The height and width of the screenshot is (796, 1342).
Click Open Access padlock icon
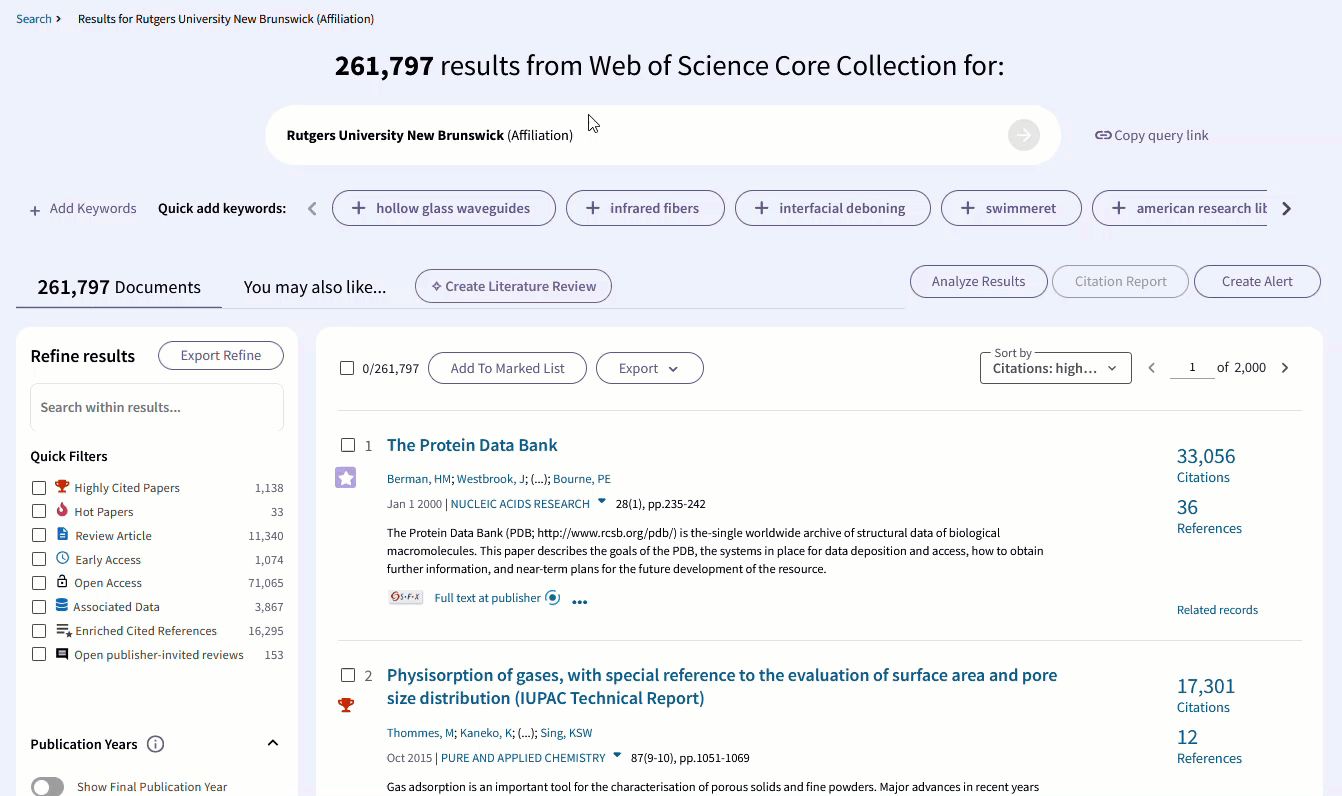click(x=62, y=582)
